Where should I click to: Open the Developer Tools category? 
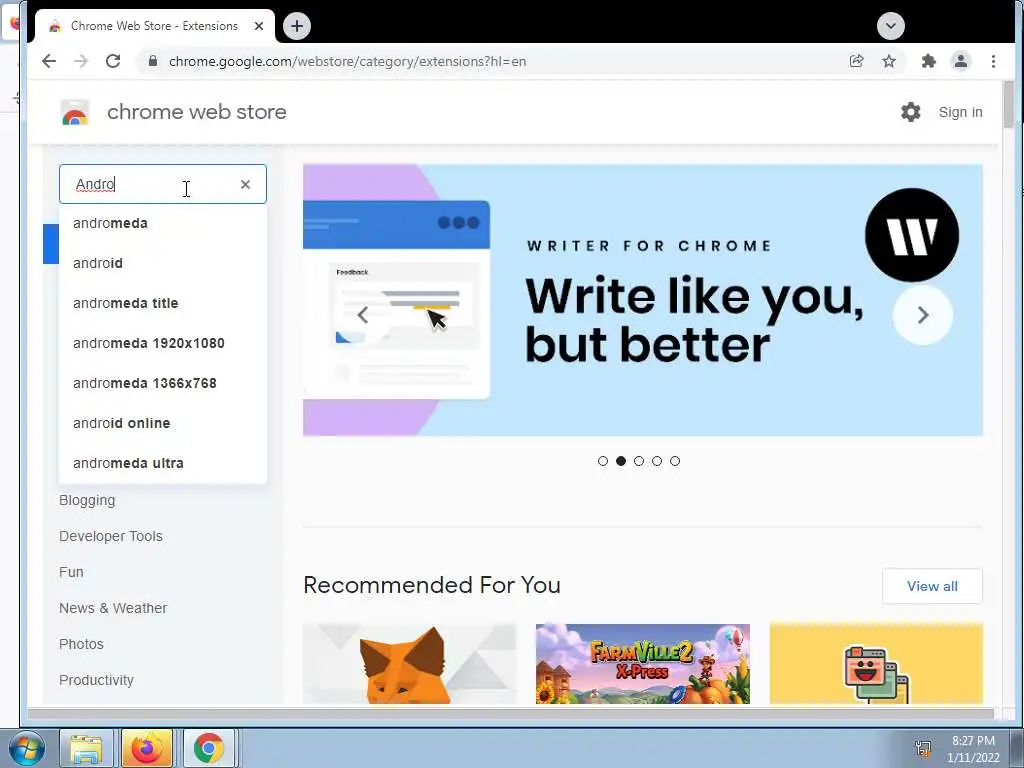coord(110,536)
